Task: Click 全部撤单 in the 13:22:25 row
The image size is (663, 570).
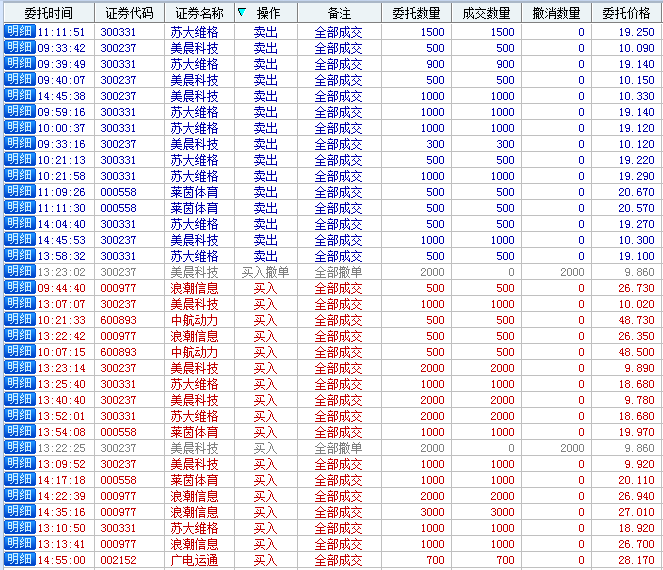Action: coord(338,448)
